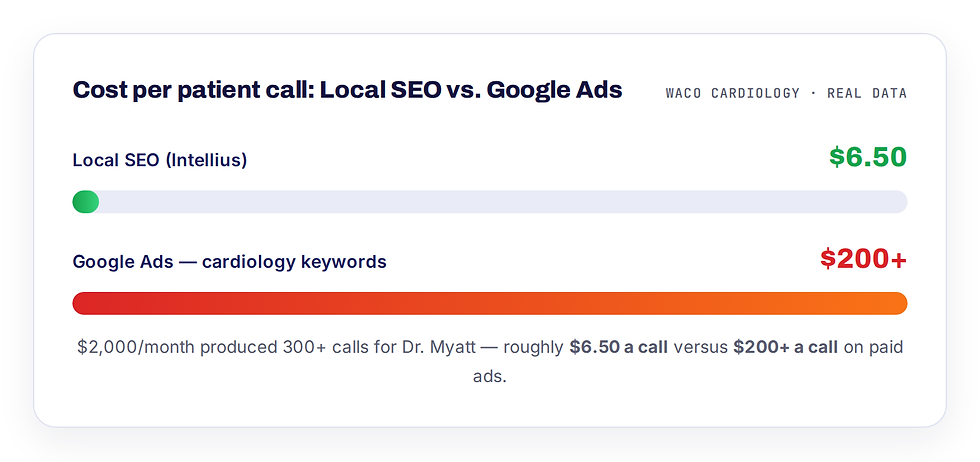Click the bold '$6.50 a call' caption text
This screenshot has height=462, width=980.
[x=619, y=348]
